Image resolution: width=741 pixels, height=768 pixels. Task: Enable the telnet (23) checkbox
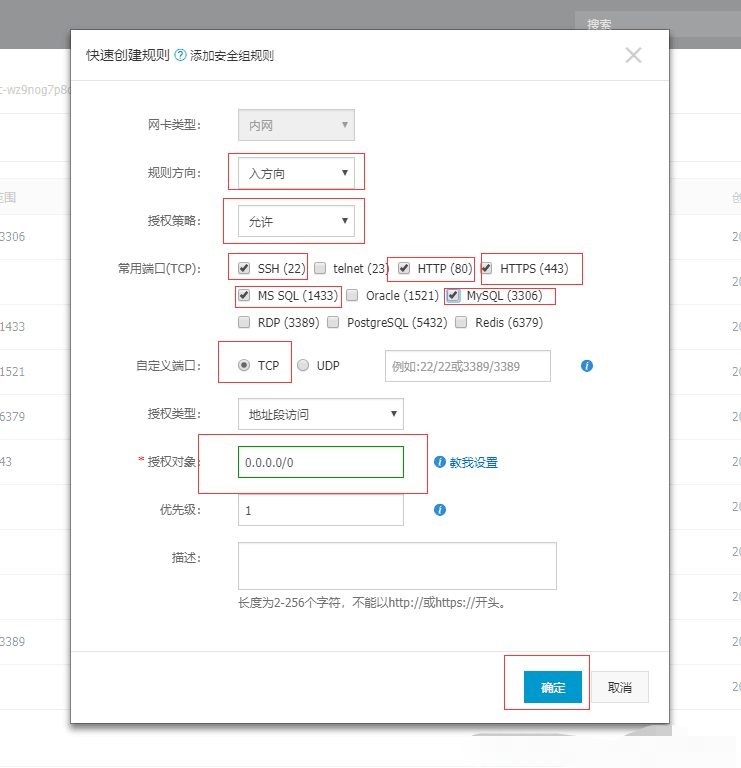coord(320,268)
